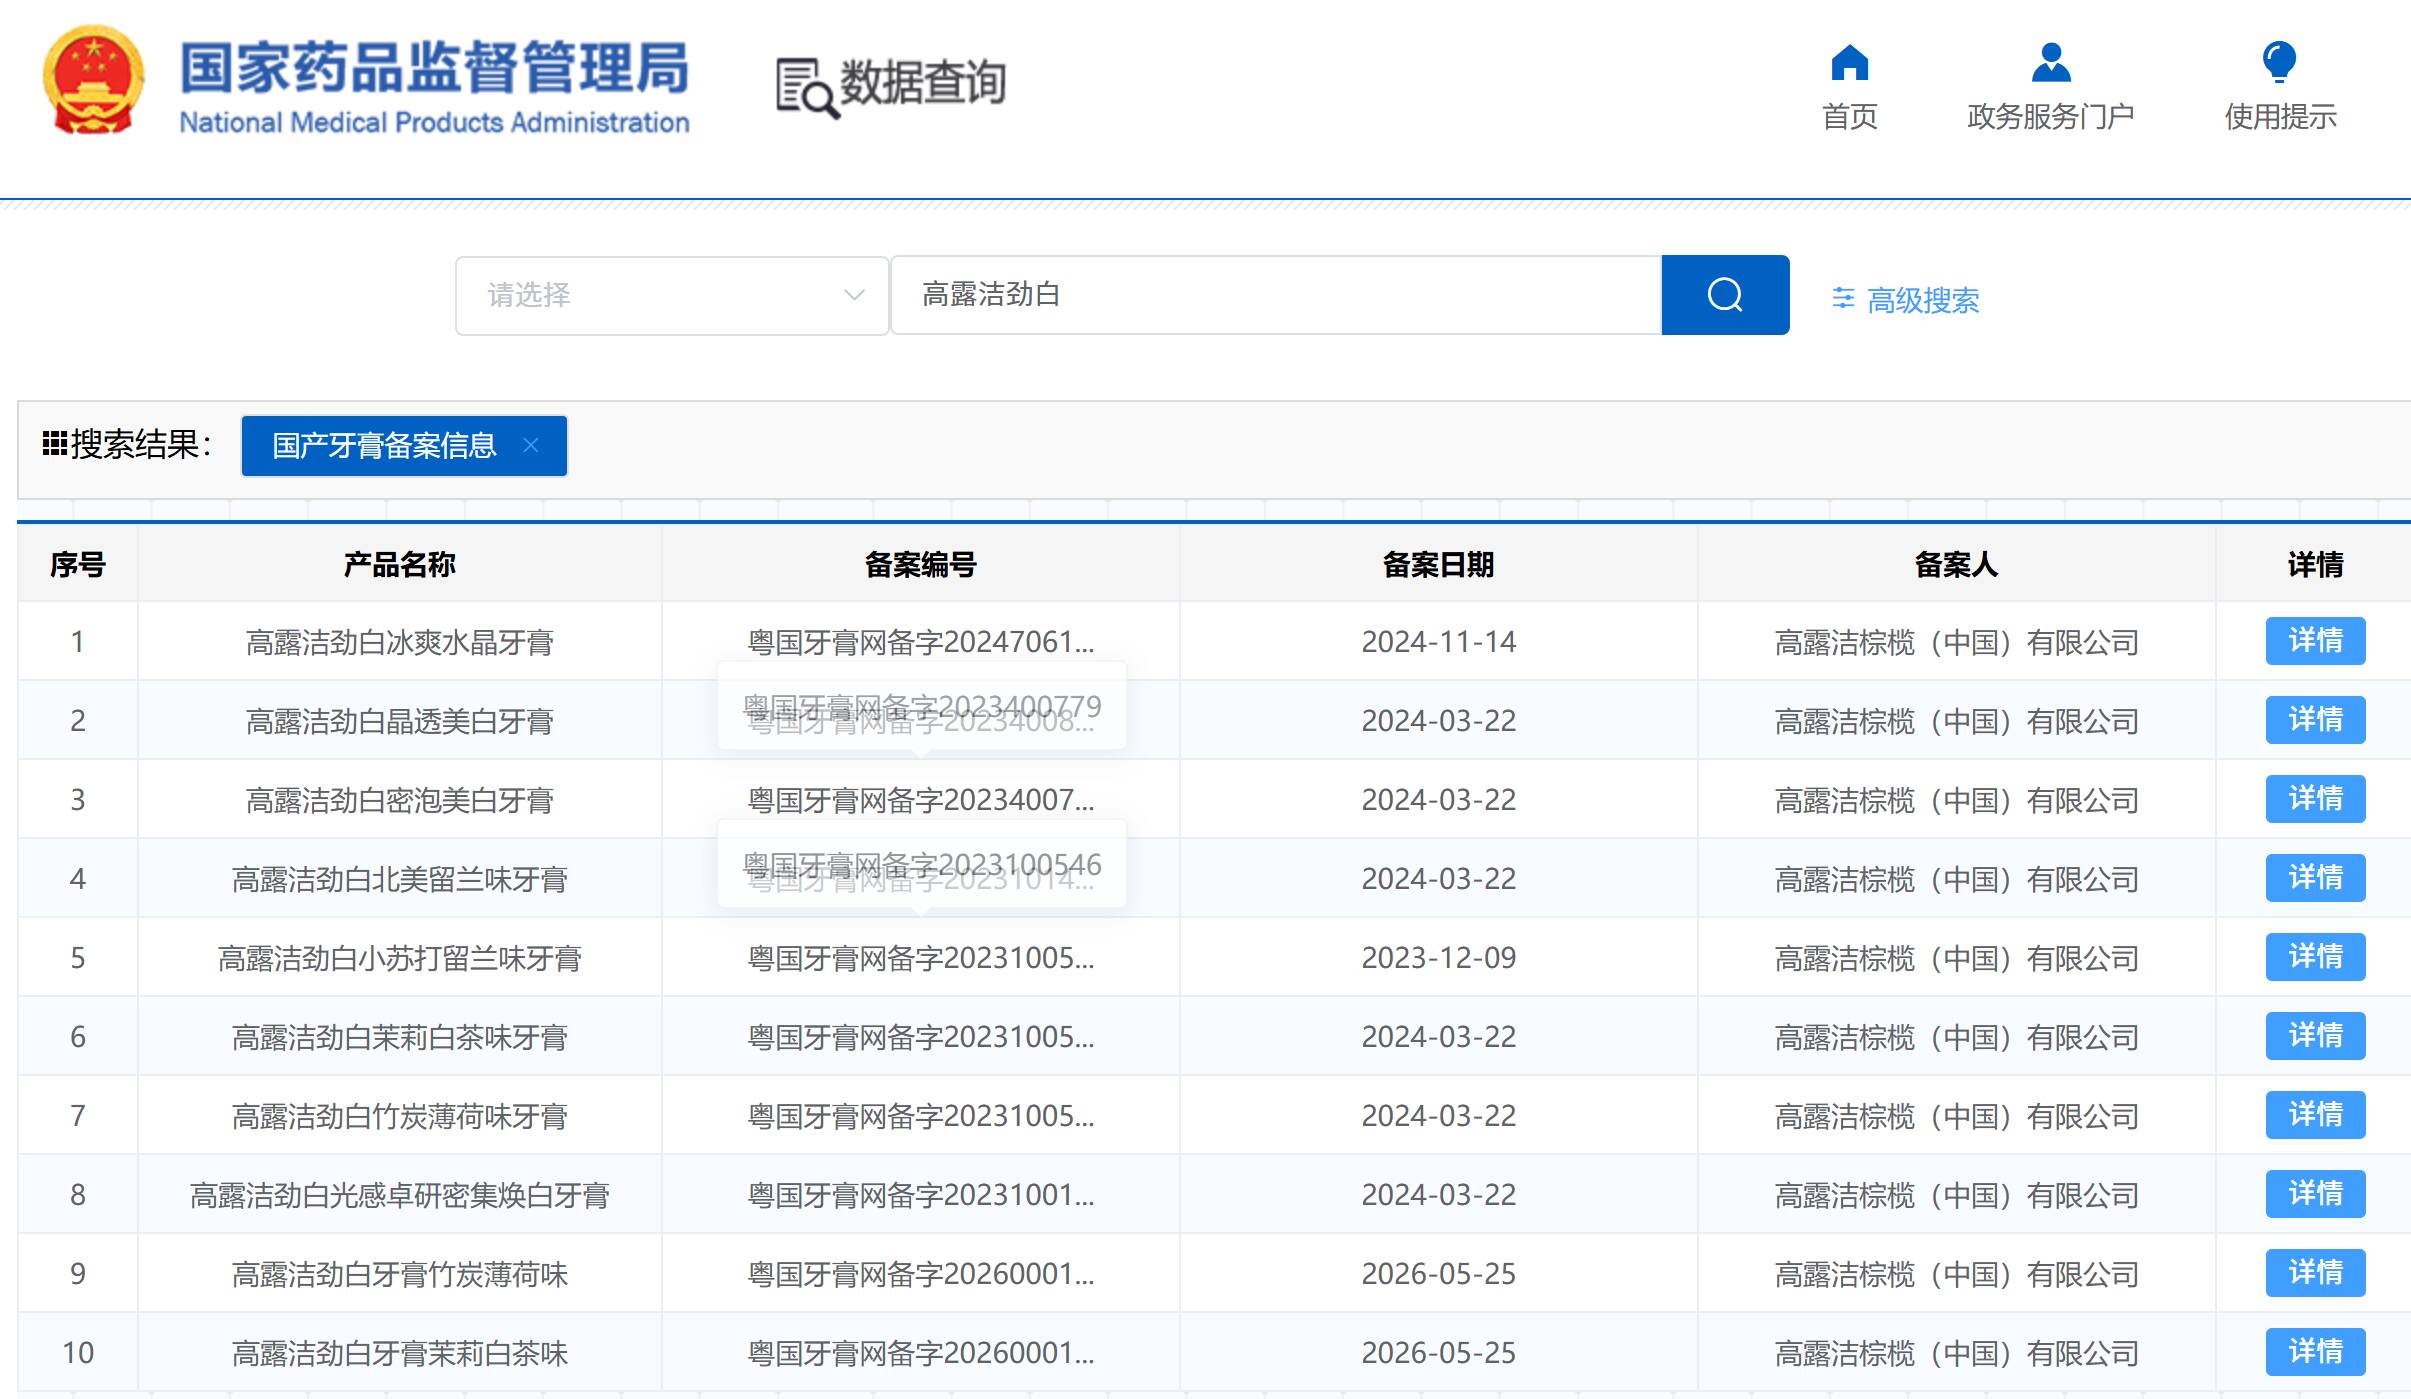Open 详情 for 高露洁劲白冰爽水晶牙膏
2411x1399 pixels.
pos(2315,641)
